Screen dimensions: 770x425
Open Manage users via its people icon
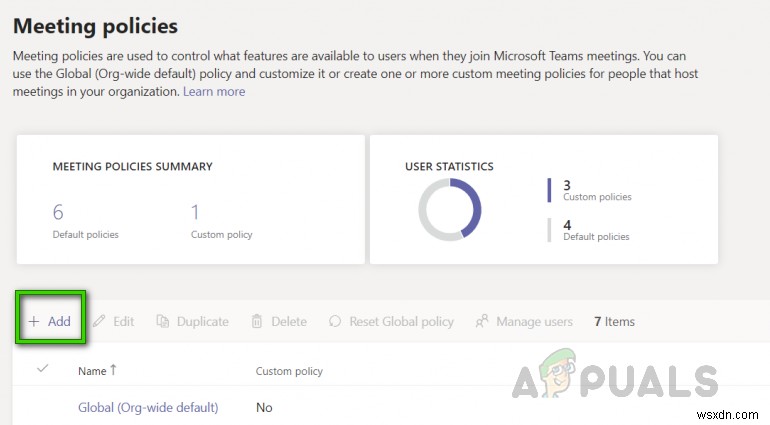point(482,322)
